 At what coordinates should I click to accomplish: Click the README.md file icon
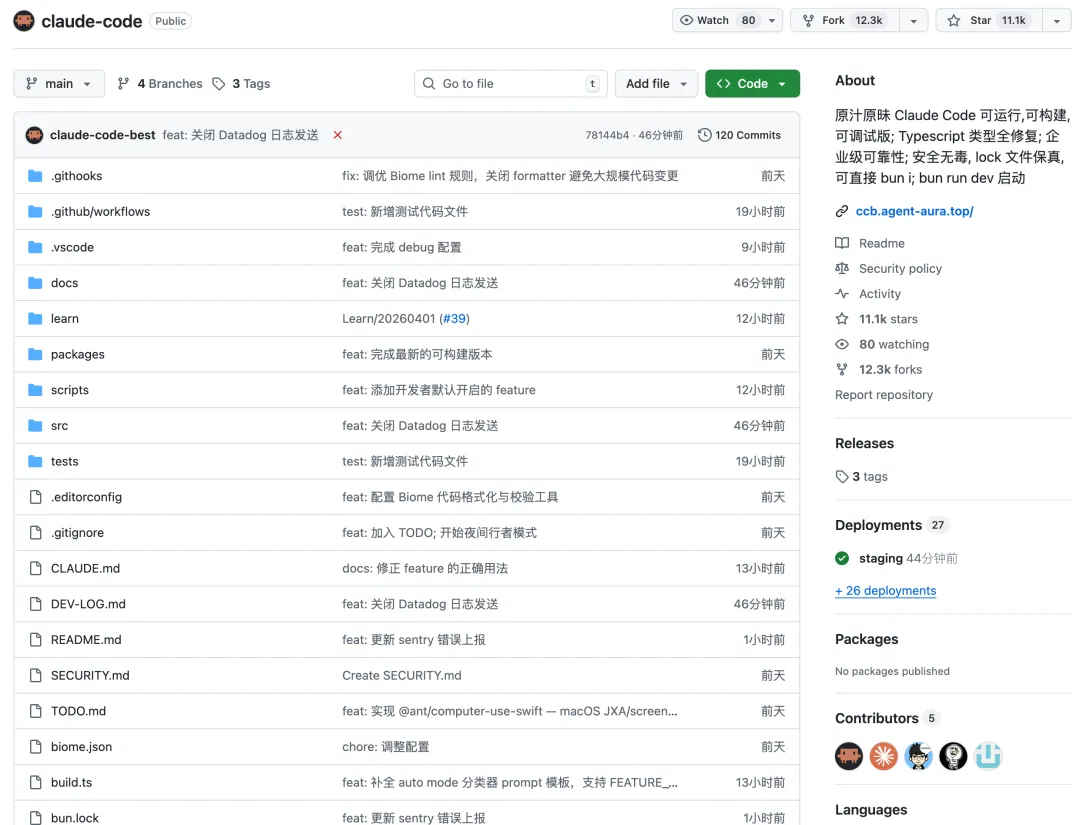[35, 640]
